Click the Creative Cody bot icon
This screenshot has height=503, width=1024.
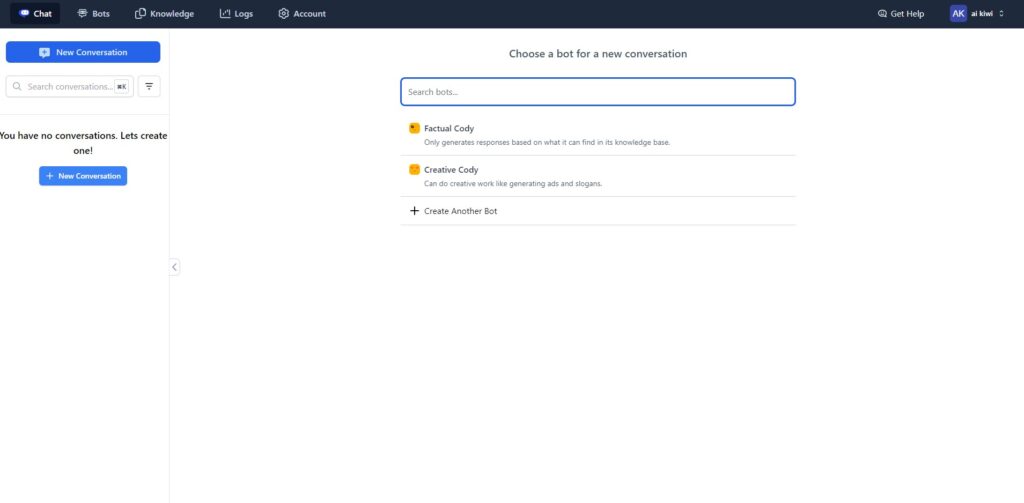tap(414, 169)
